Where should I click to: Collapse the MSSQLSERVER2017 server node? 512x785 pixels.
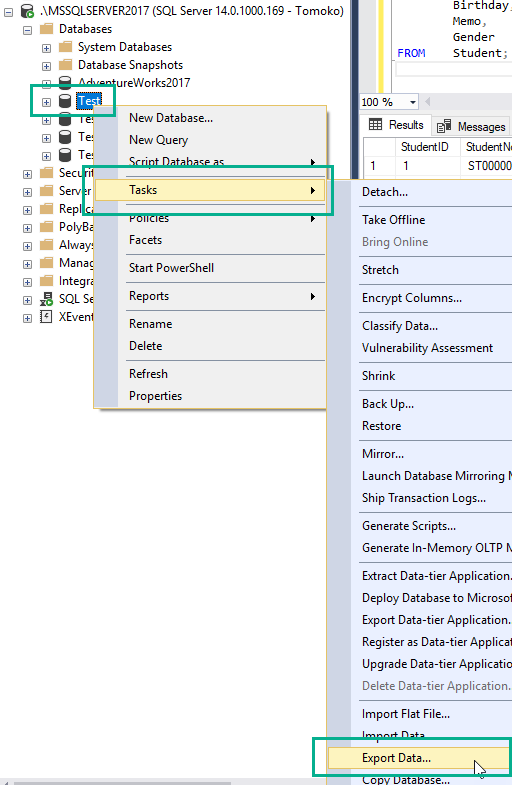point(9,12)
